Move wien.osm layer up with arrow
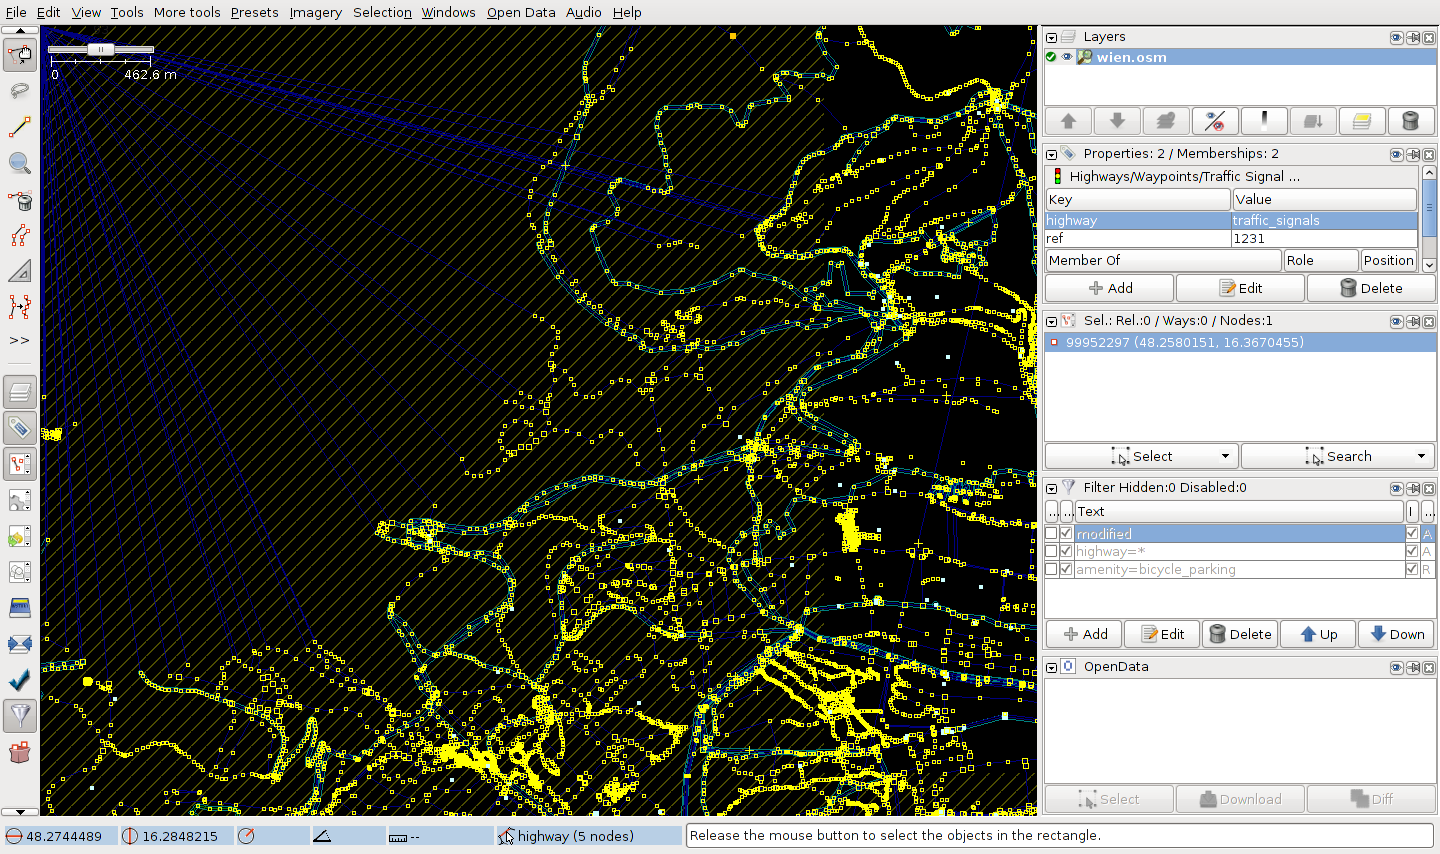Image resolution: width=1440 pixels, height=854 pixels. [x=1068, y=121]
